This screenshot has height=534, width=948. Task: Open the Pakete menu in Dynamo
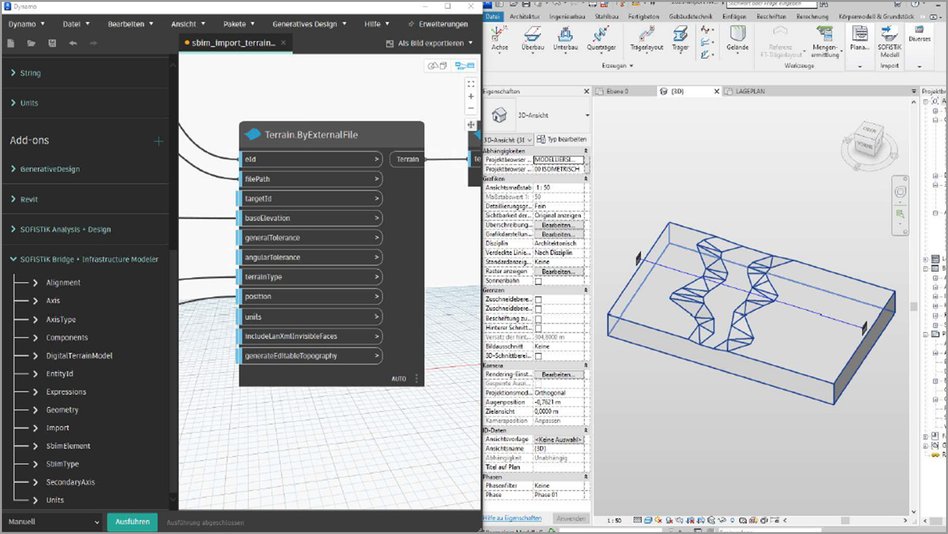click(x=238, y=24)
